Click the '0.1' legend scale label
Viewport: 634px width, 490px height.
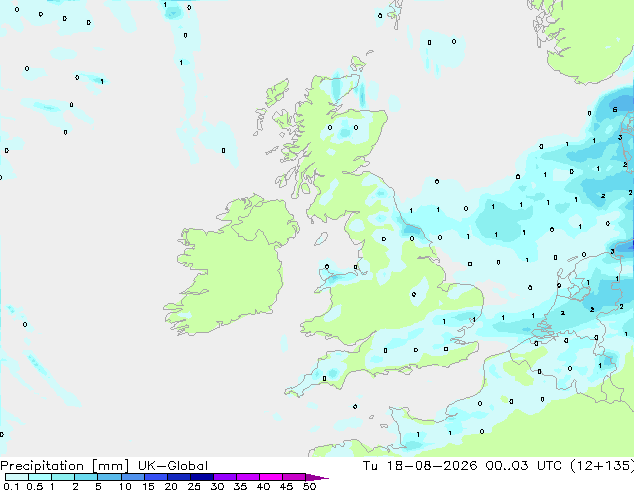click(x=11, y=486)
